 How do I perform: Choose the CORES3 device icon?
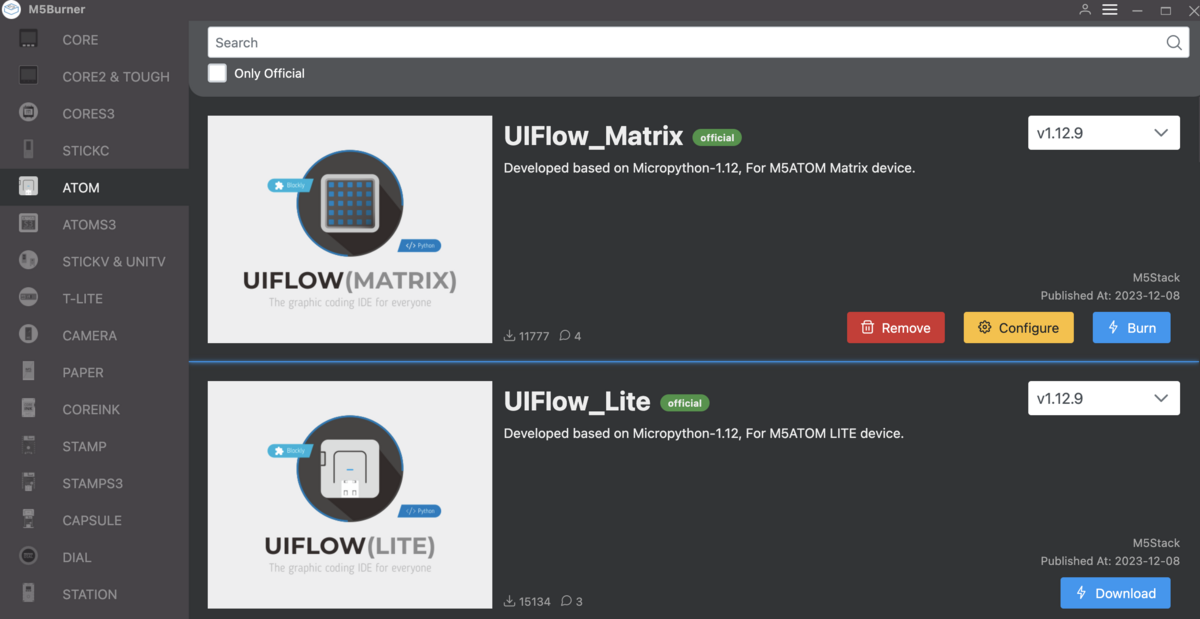[29, 113]
